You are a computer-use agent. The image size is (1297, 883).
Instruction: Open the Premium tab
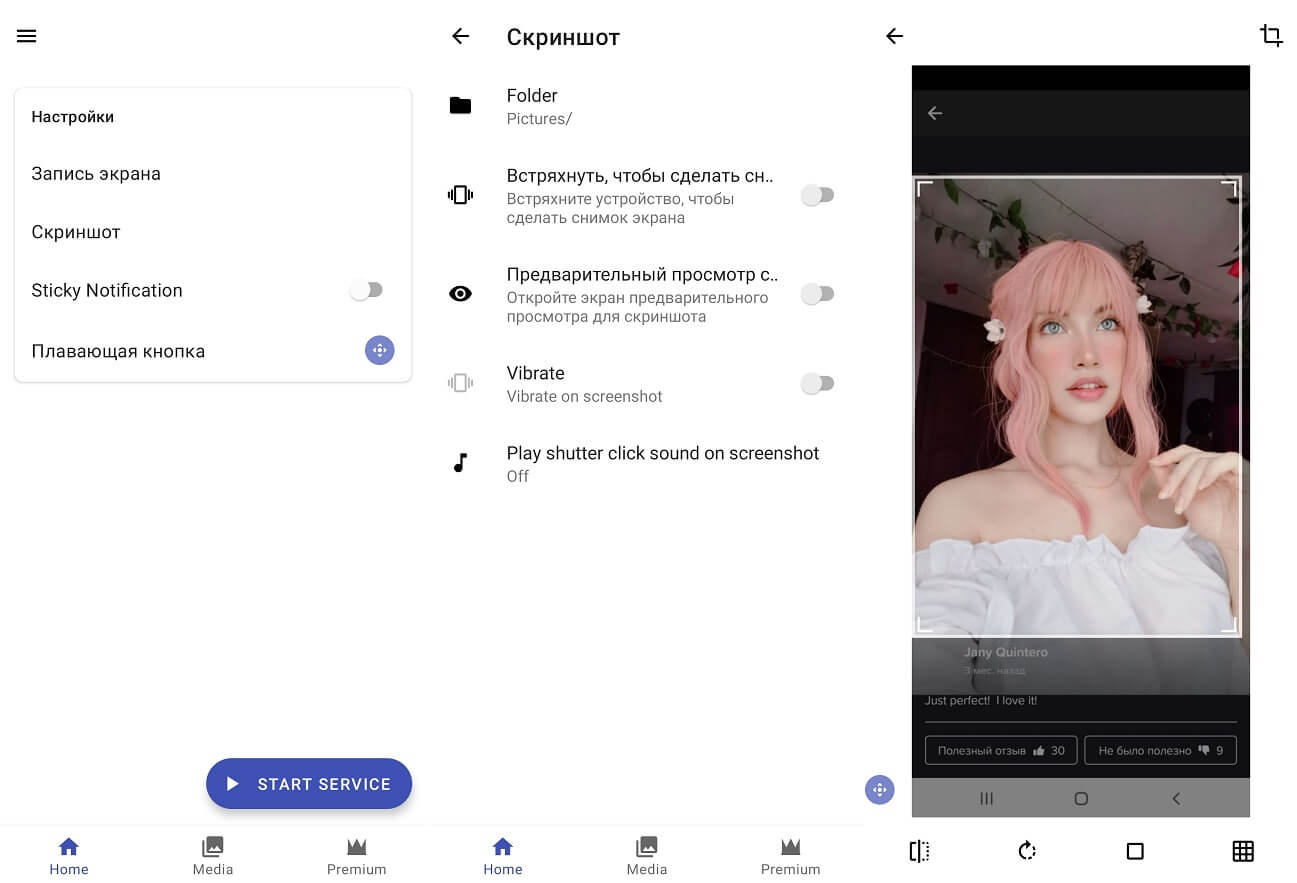point(357,855)
